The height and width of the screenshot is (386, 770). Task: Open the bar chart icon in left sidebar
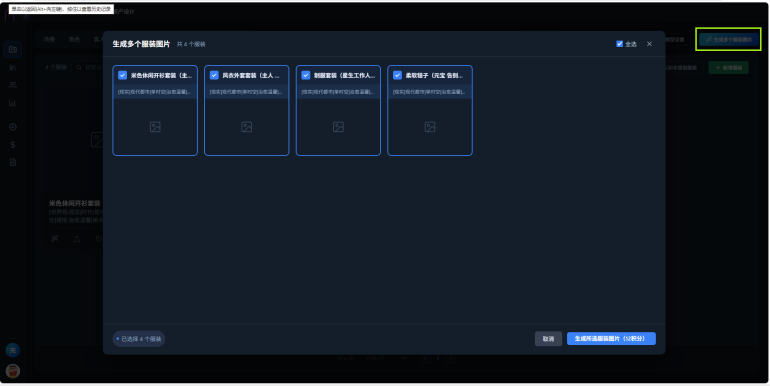point(13,103)
